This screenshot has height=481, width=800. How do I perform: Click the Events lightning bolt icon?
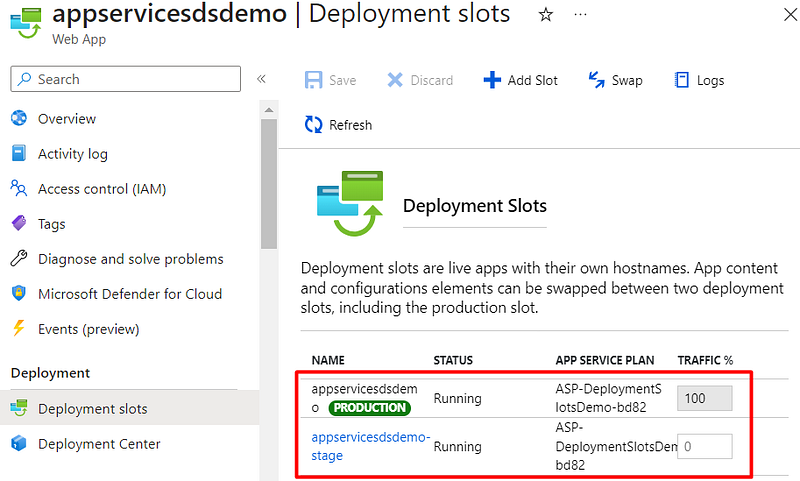tap(18, 329)
